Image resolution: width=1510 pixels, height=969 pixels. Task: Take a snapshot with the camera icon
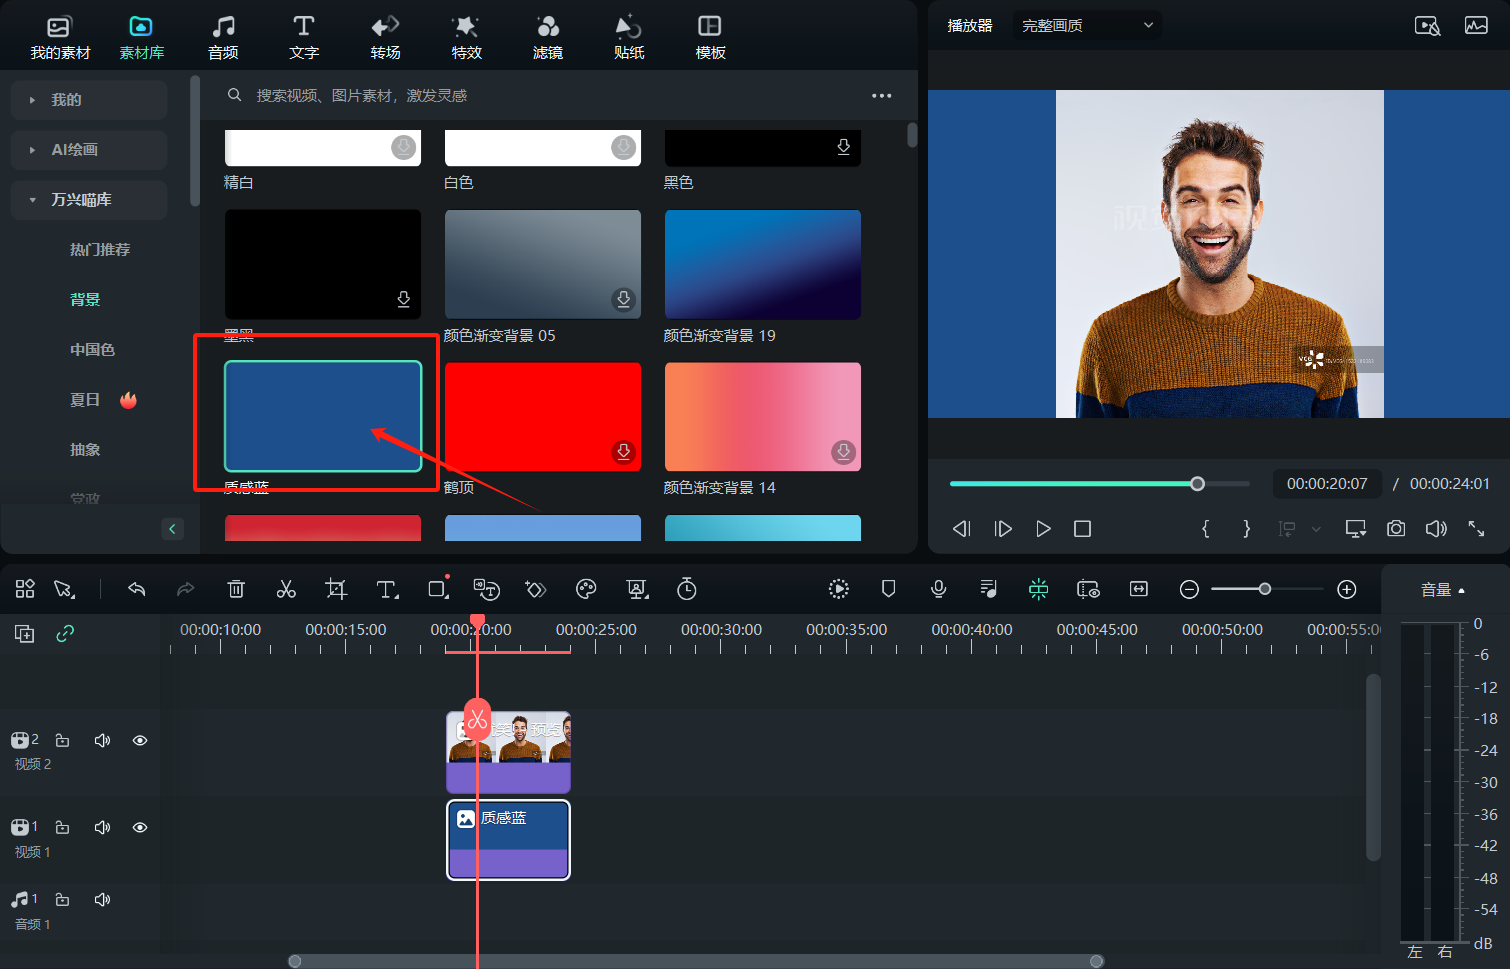tap(1396, 528)
